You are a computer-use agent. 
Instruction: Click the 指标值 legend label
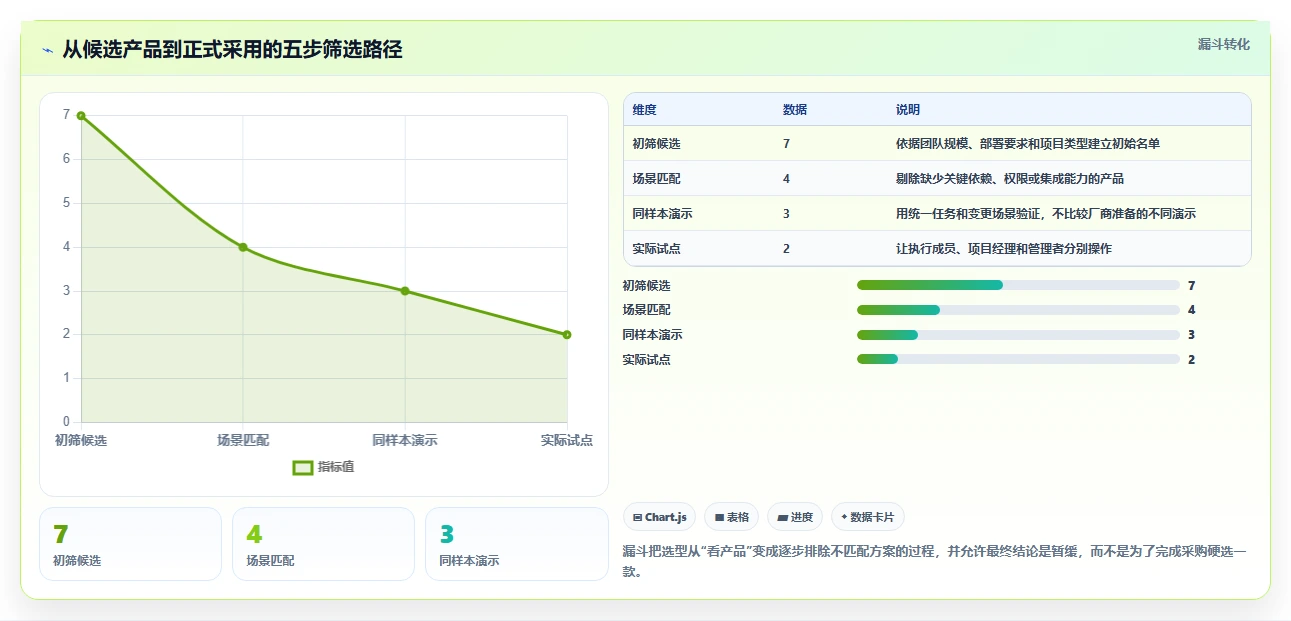[x=336, y=467]
